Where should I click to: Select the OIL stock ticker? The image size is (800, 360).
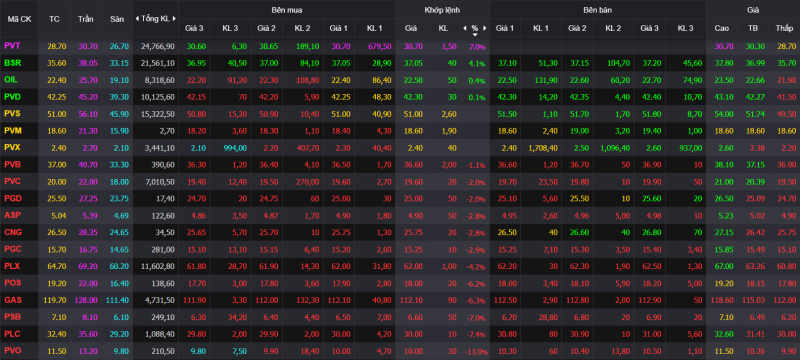[x=11, y=80]
